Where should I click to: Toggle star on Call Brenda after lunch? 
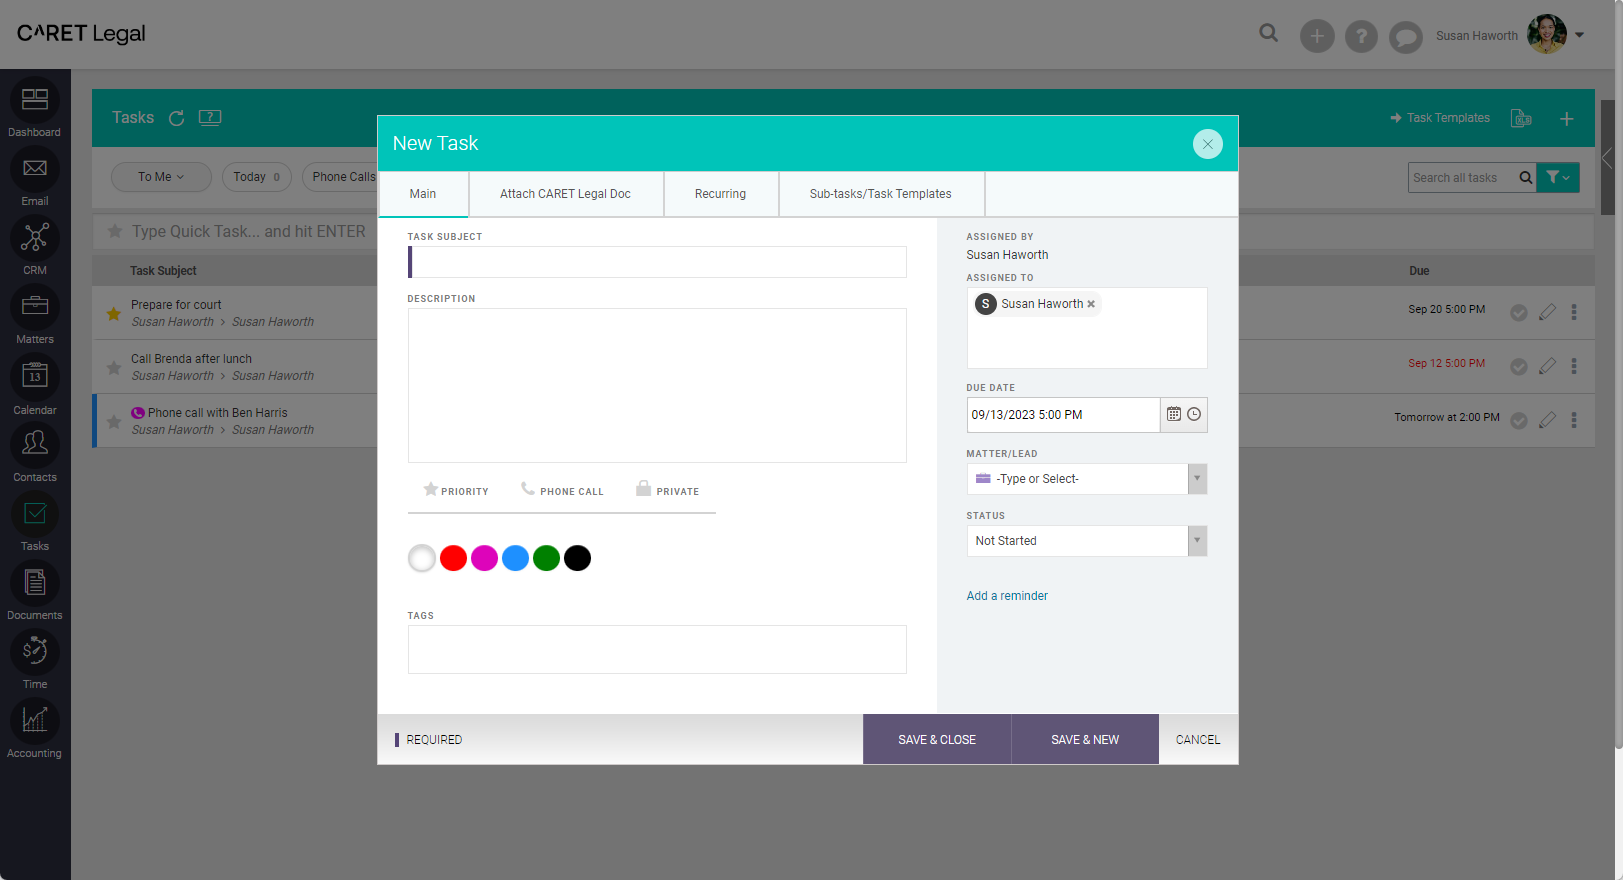[x=114, y=368]
